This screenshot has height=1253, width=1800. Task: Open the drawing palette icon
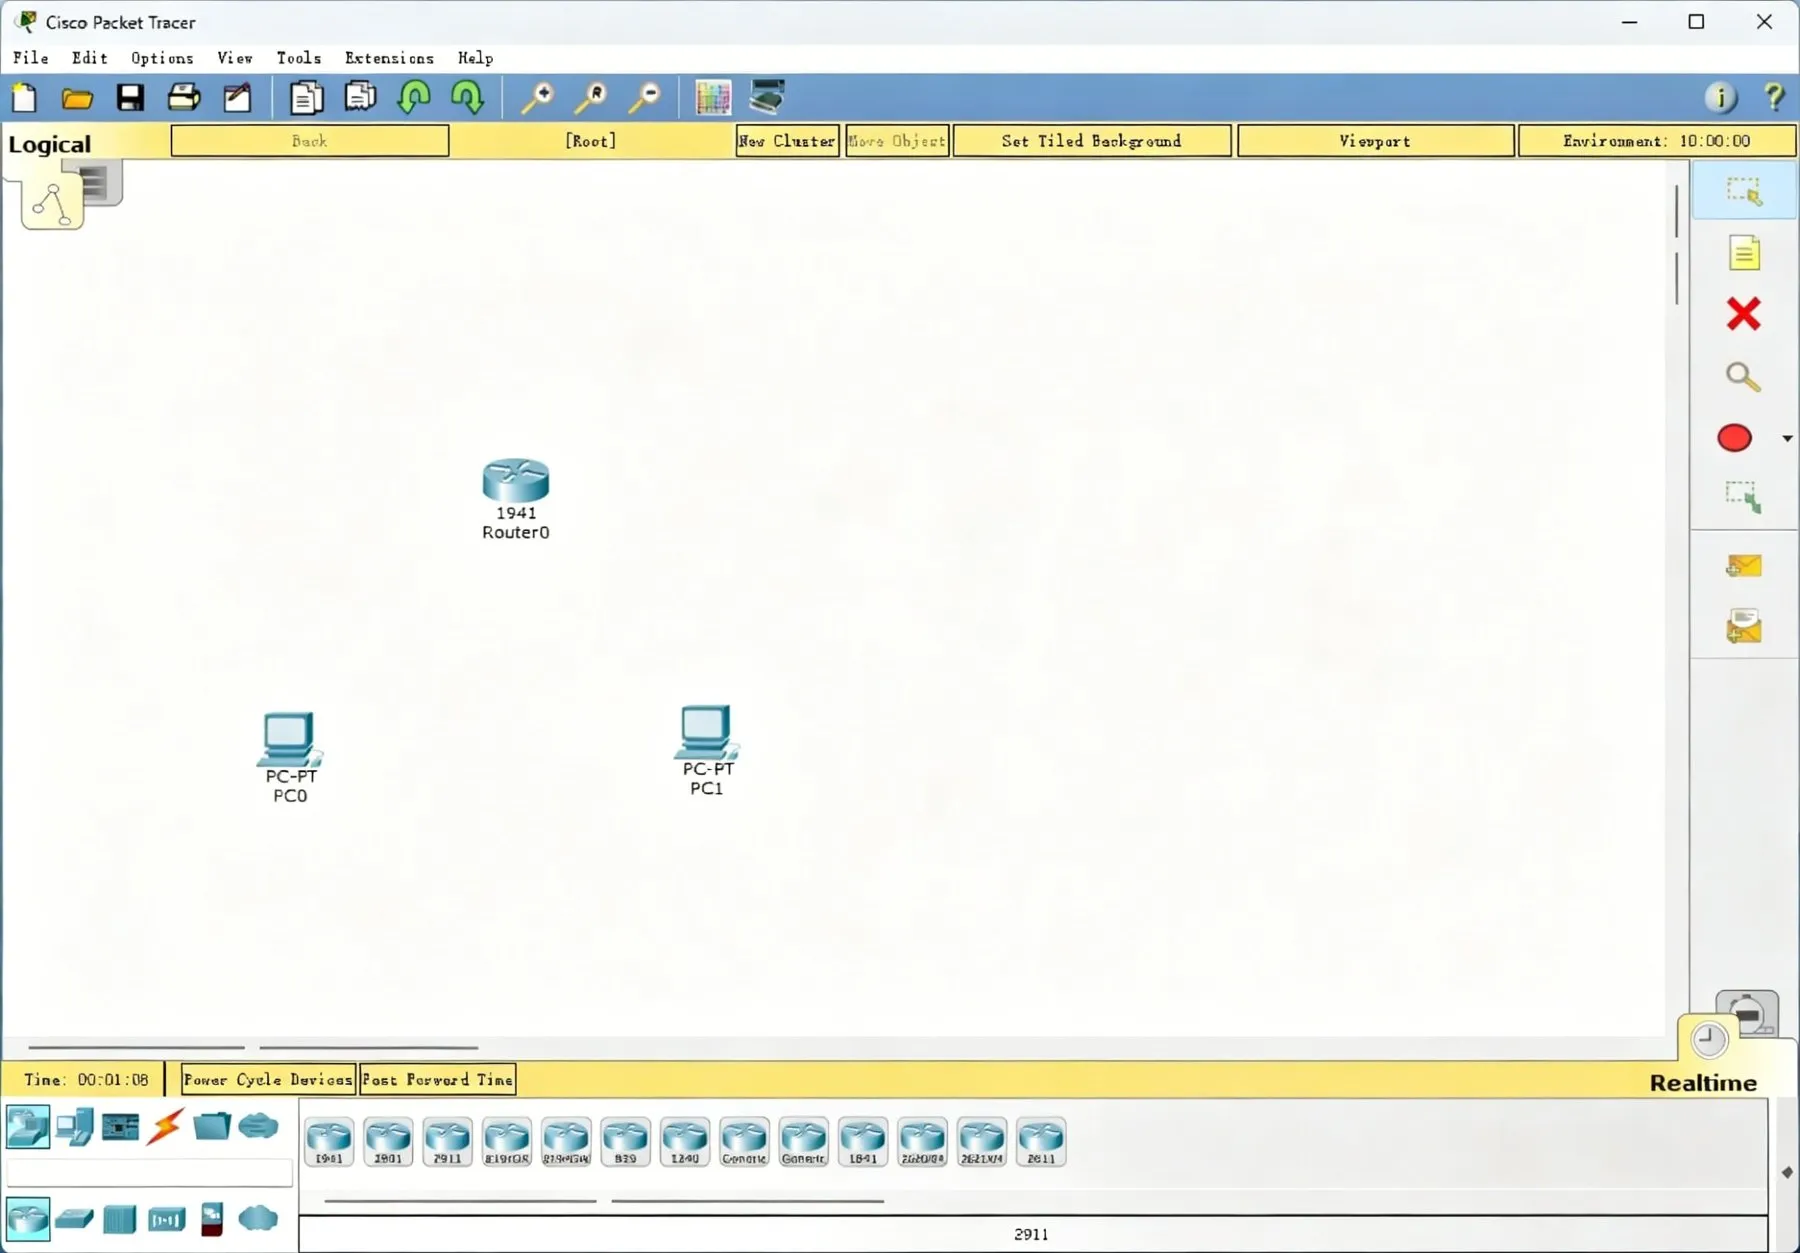(x=713, y=97)
